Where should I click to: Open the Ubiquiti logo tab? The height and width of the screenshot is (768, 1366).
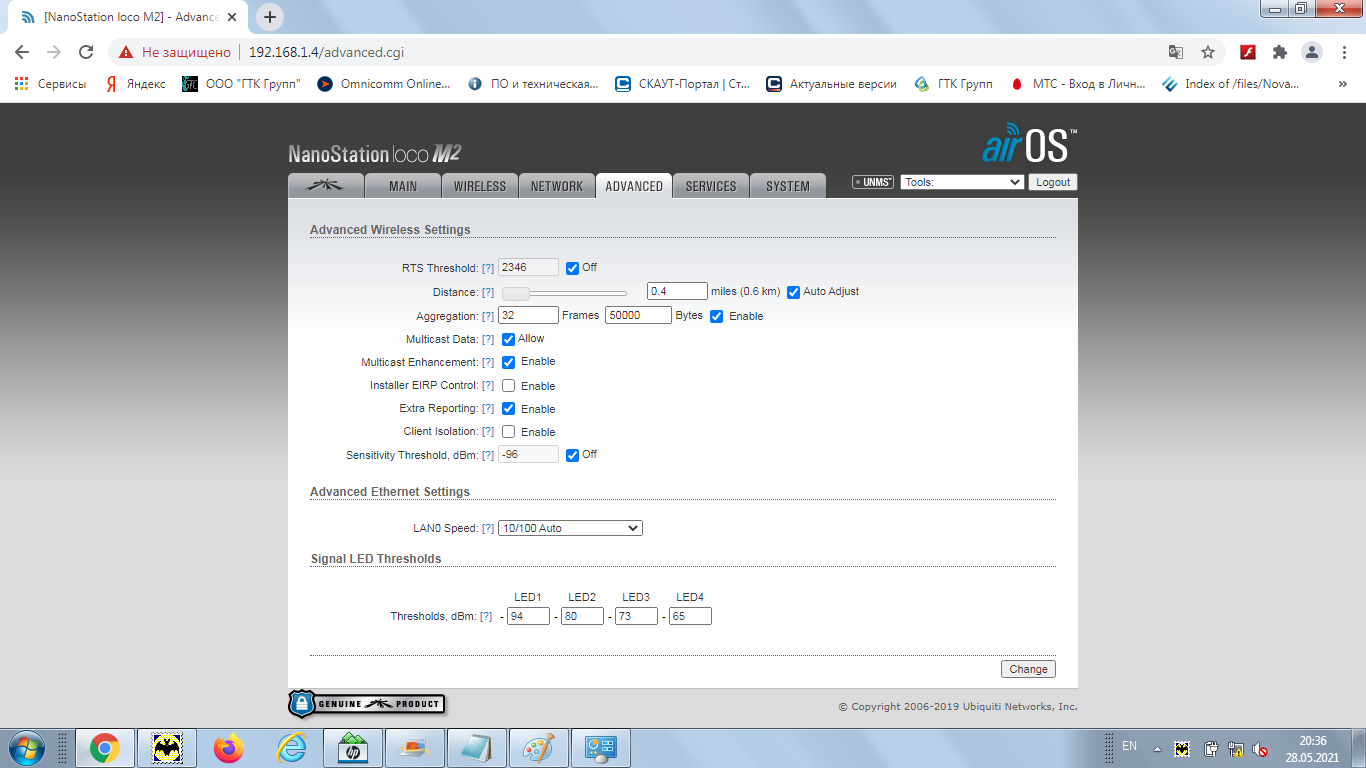[x=325, y=185]
